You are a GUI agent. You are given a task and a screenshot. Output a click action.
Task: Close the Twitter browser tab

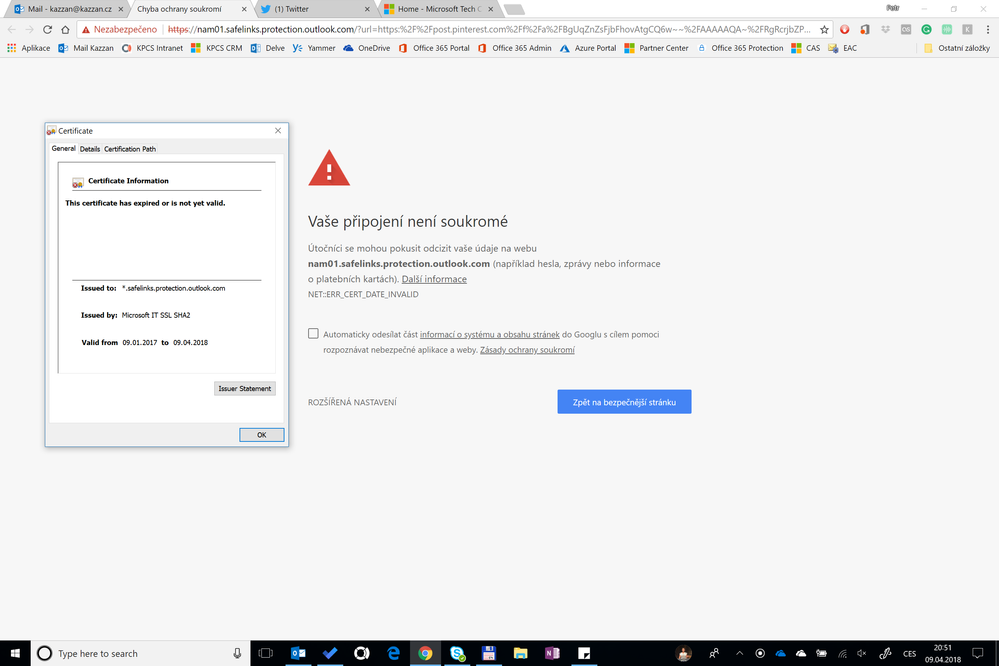pyautogui.click(x=367, y=9)
